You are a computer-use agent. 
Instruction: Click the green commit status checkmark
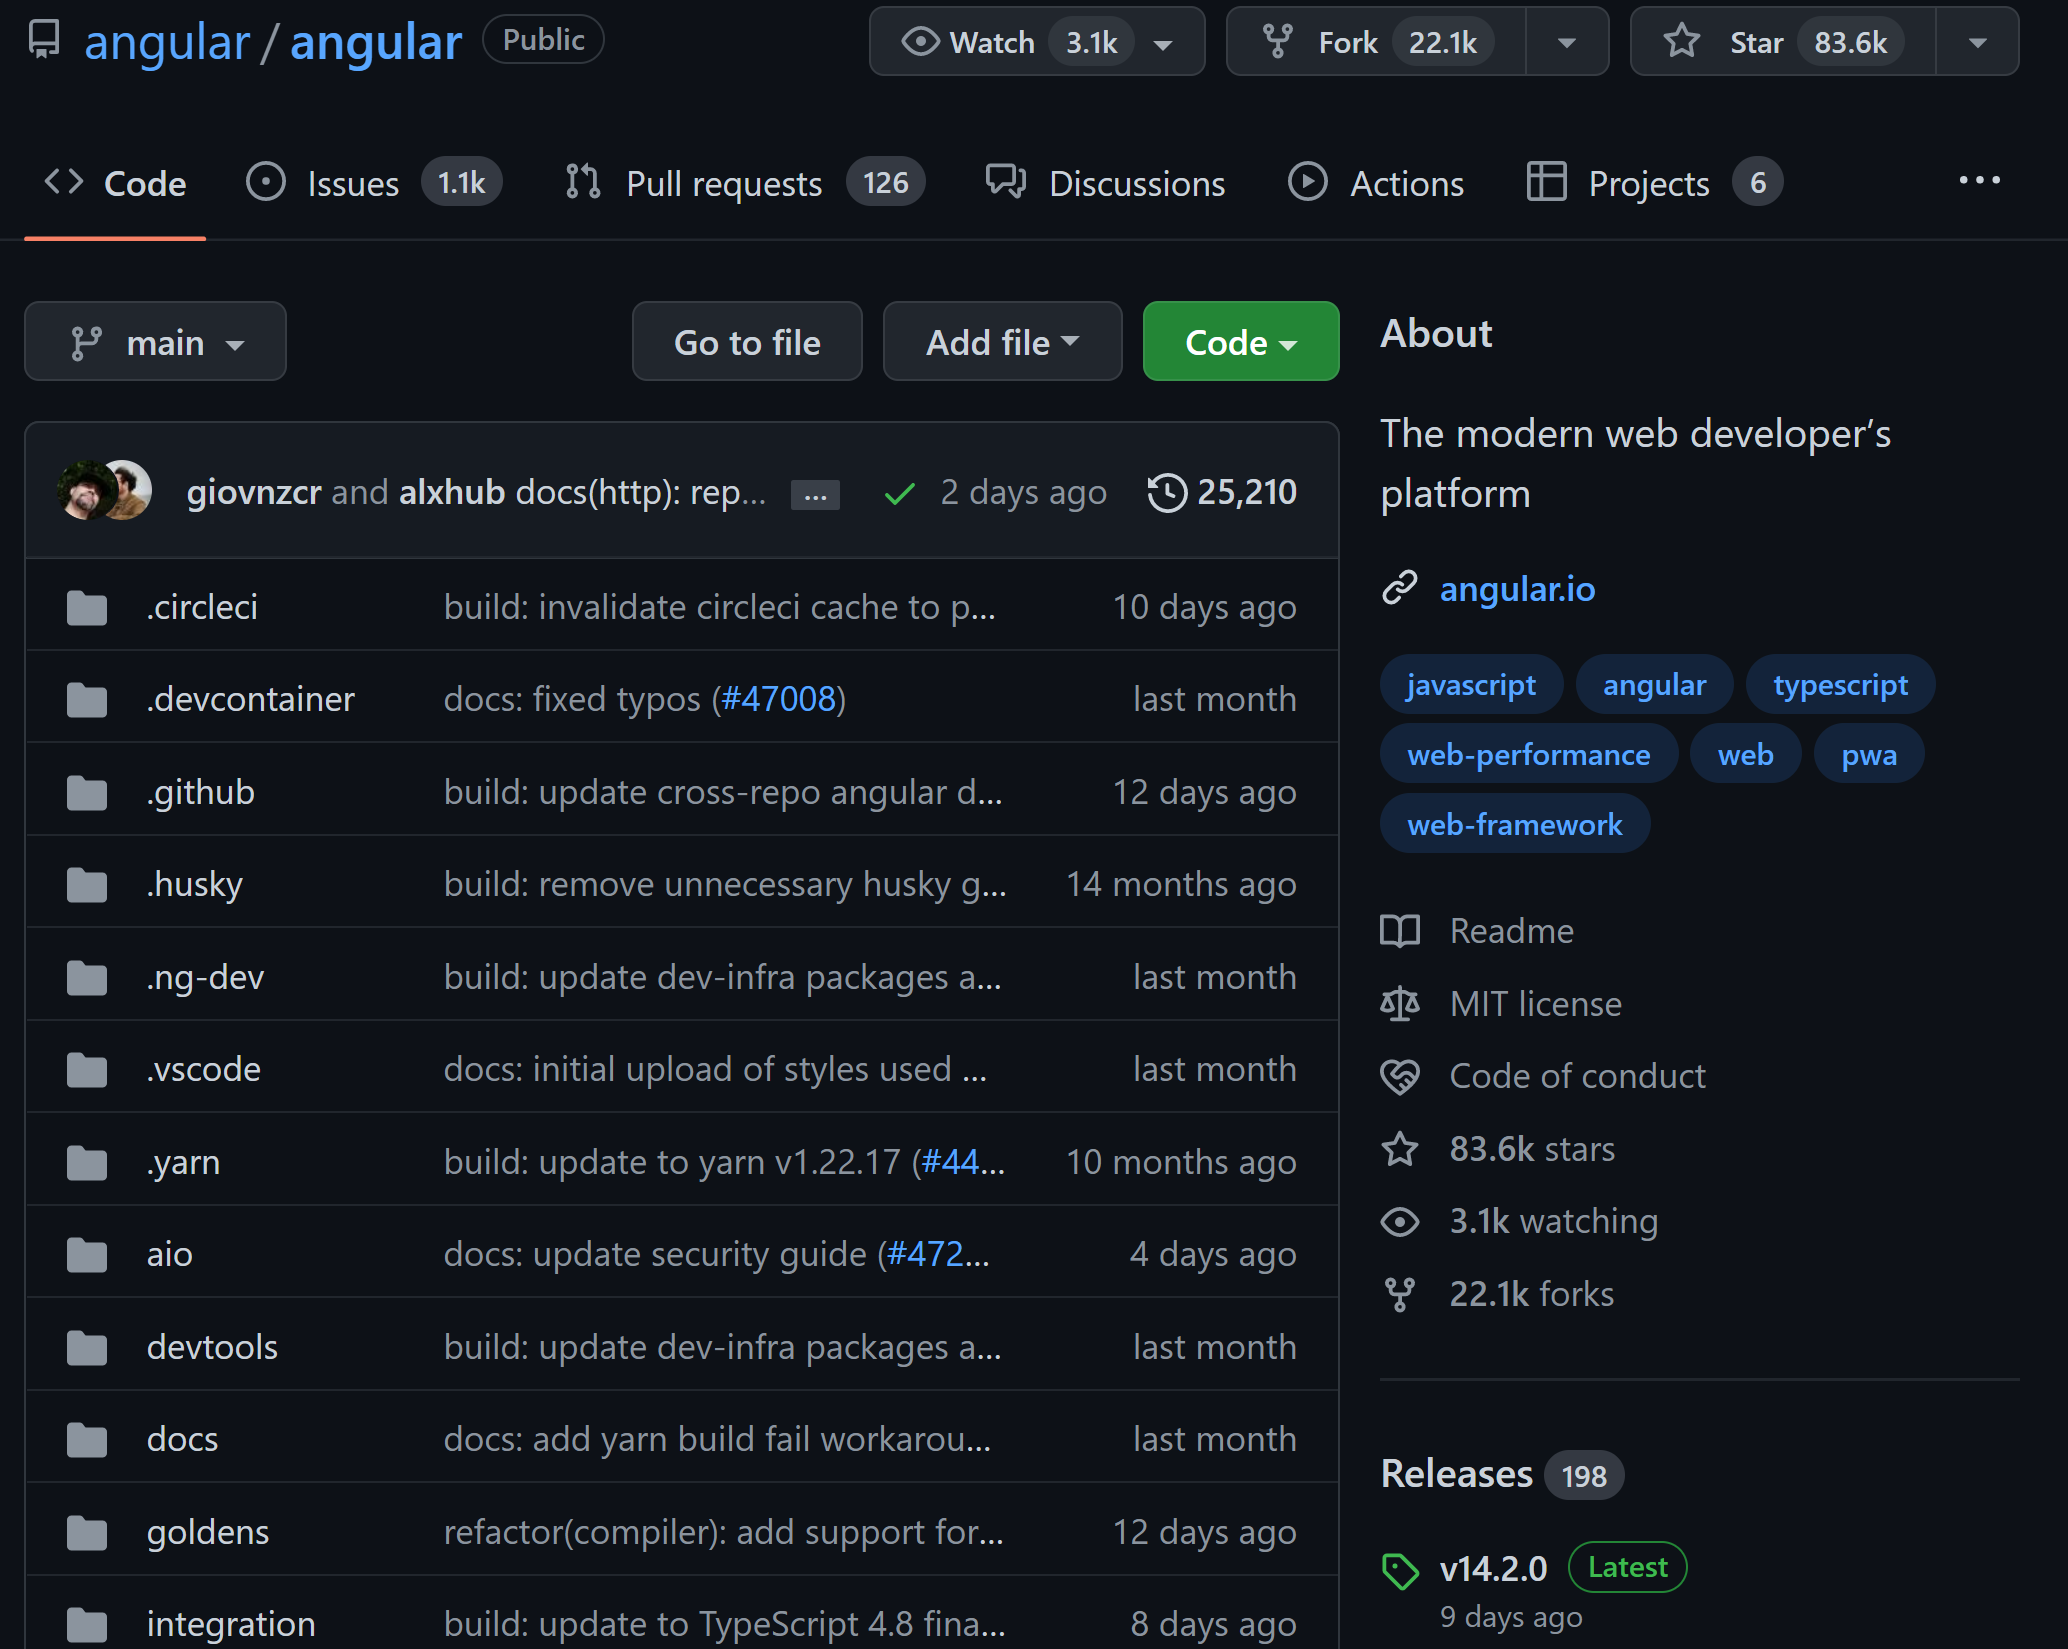pyautogui.click(x=899, y=493)
